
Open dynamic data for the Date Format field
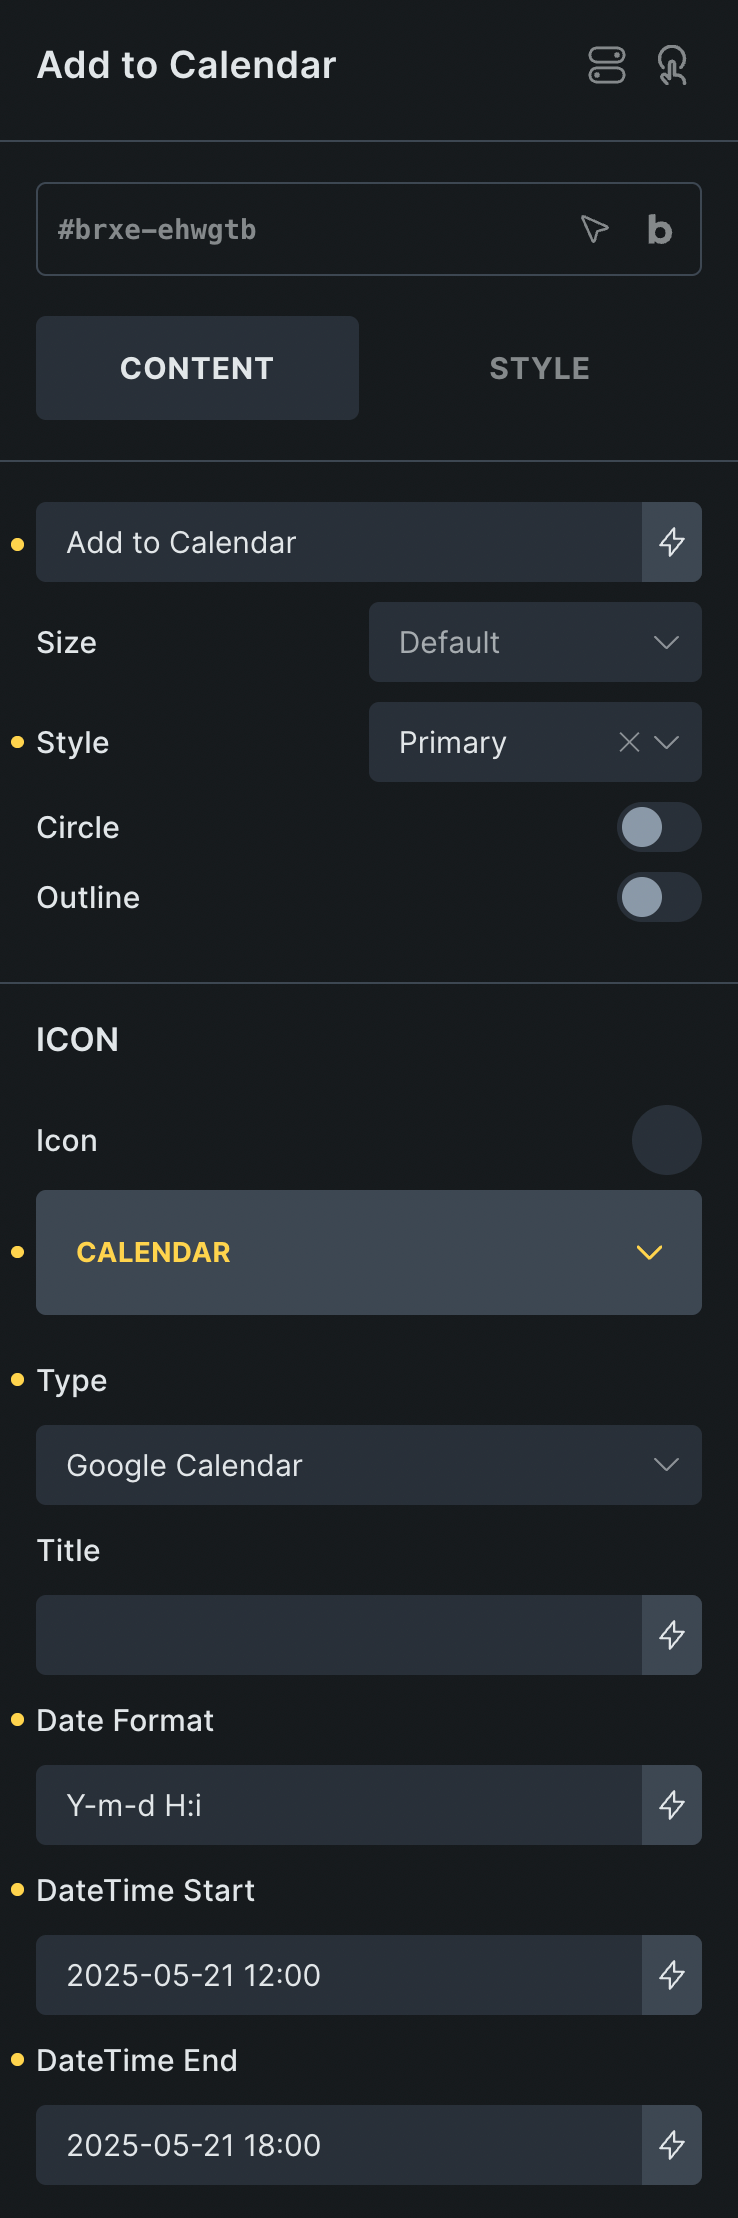point(671,1805)
